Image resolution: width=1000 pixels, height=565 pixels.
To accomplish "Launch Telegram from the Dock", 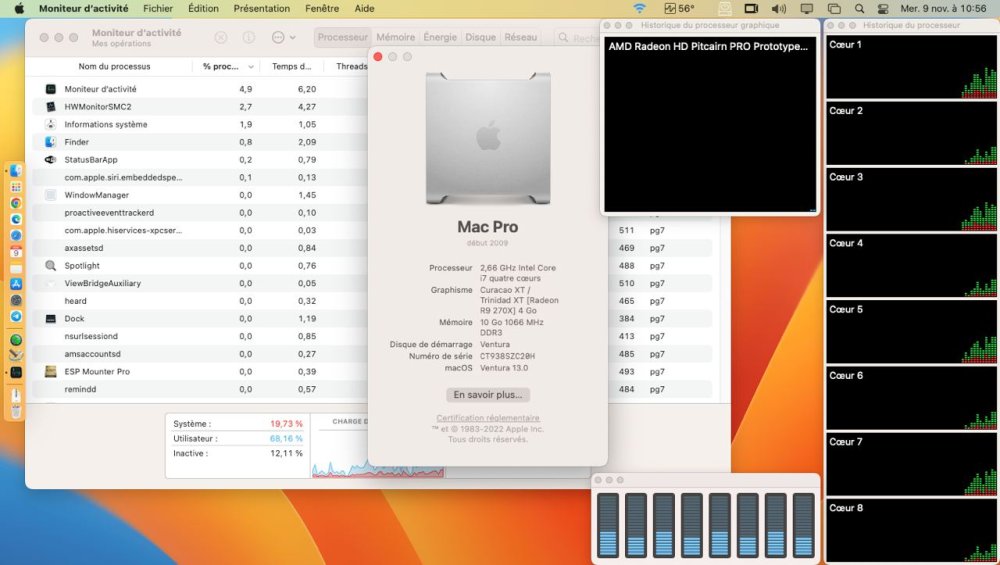I will pos(16,316).
